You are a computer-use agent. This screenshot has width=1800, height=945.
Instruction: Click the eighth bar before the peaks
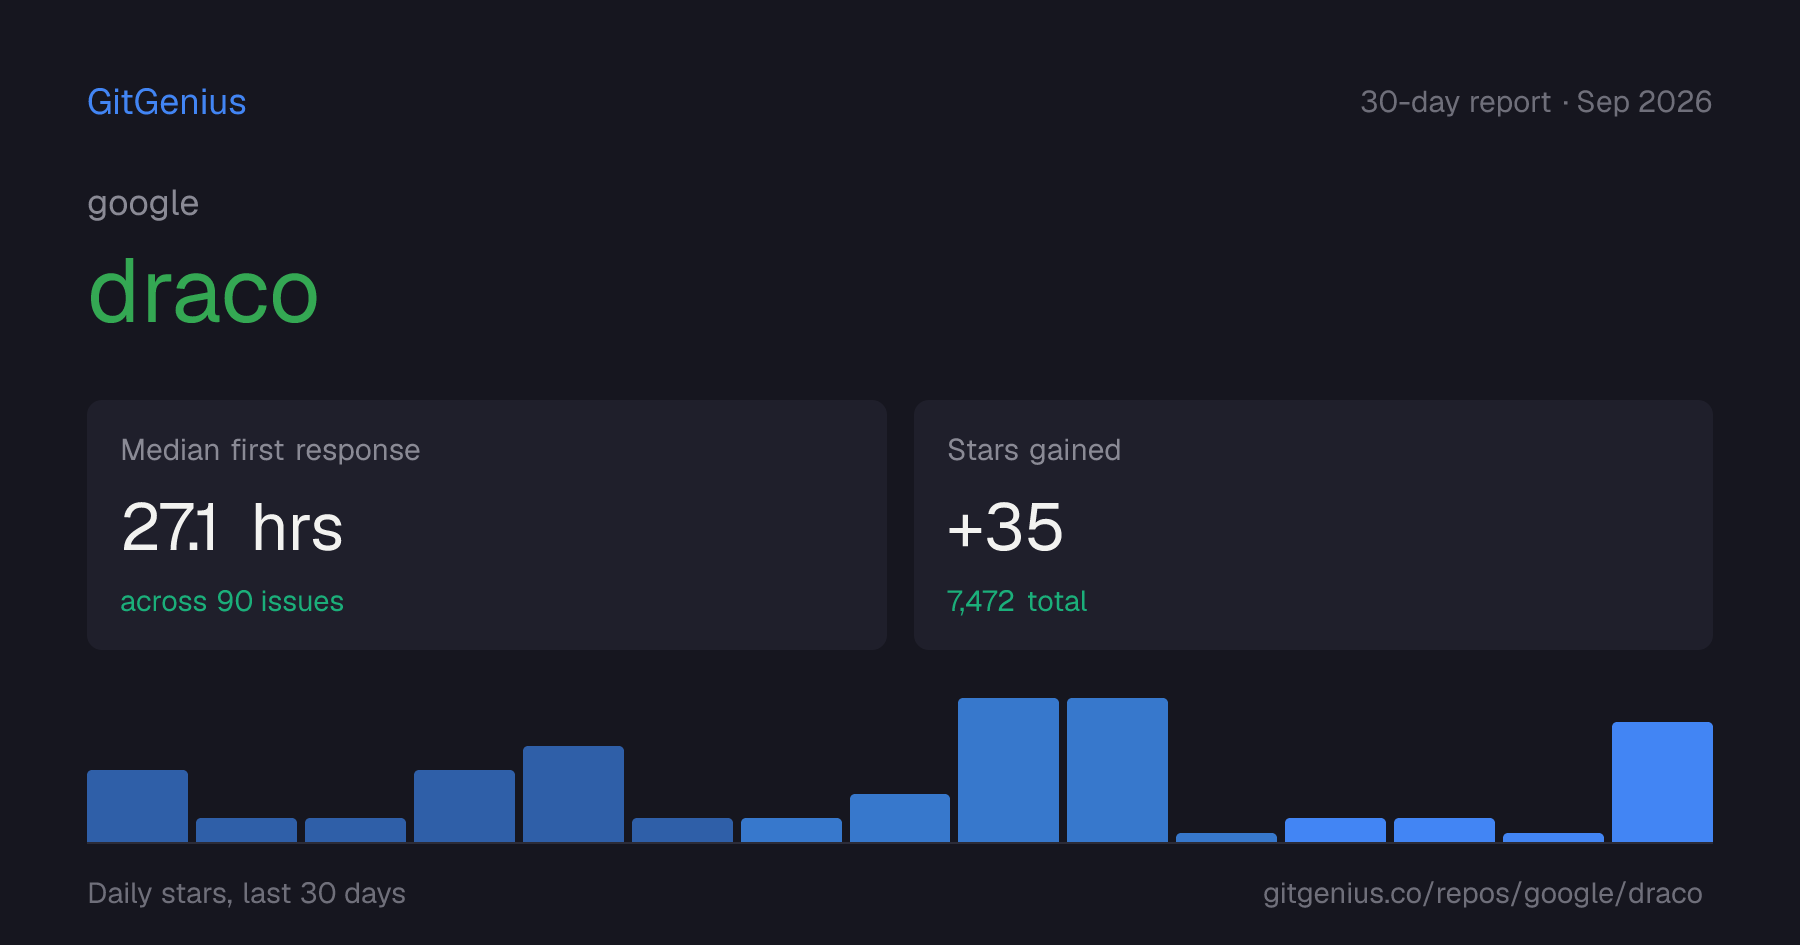tap(900, 818)
